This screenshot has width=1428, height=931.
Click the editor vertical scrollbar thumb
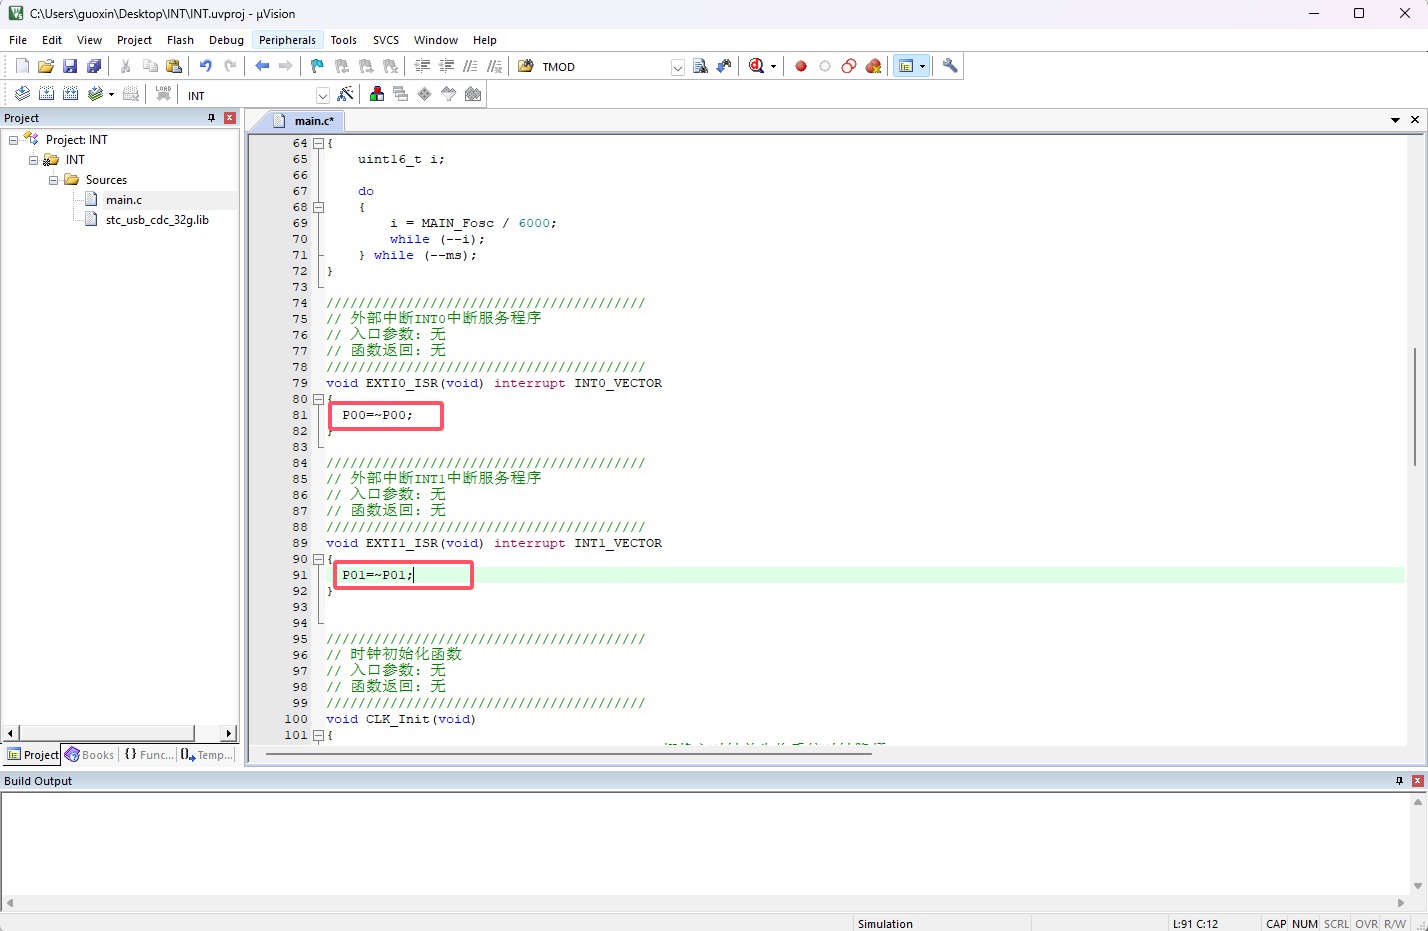click(1414, 405)
